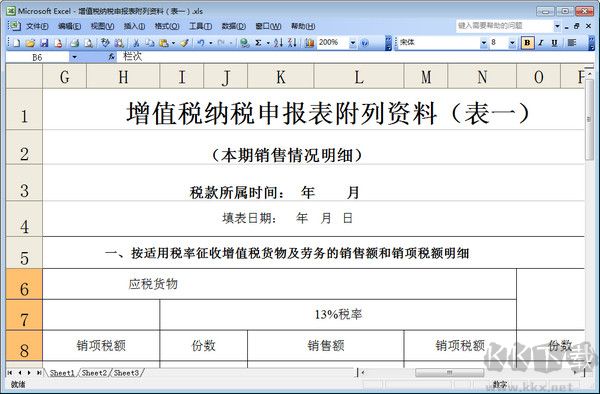This screenshot has width=600, height=394.
Task: Click the New workbook icon
Action: tap(16, 43)
